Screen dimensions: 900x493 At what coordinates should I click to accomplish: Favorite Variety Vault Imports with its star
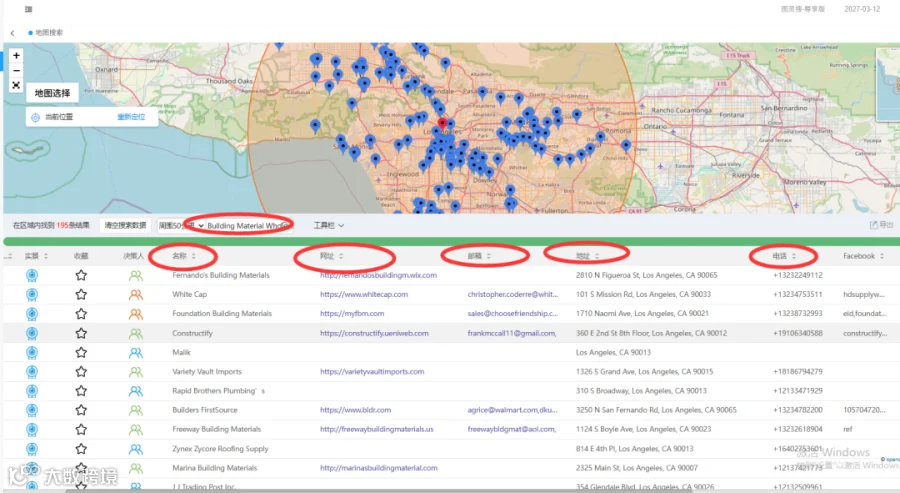(81, 372)
